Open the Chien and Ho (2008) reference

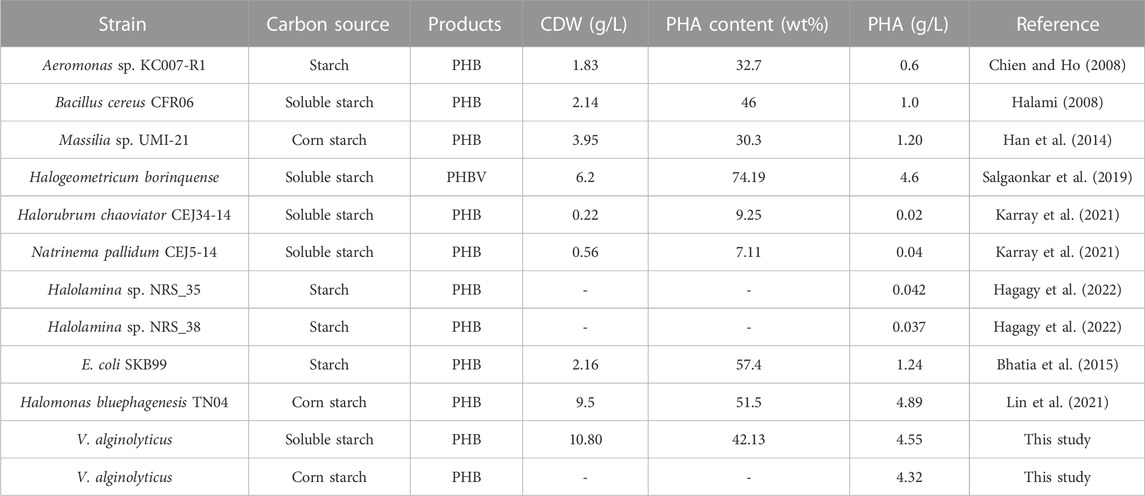1056,65
